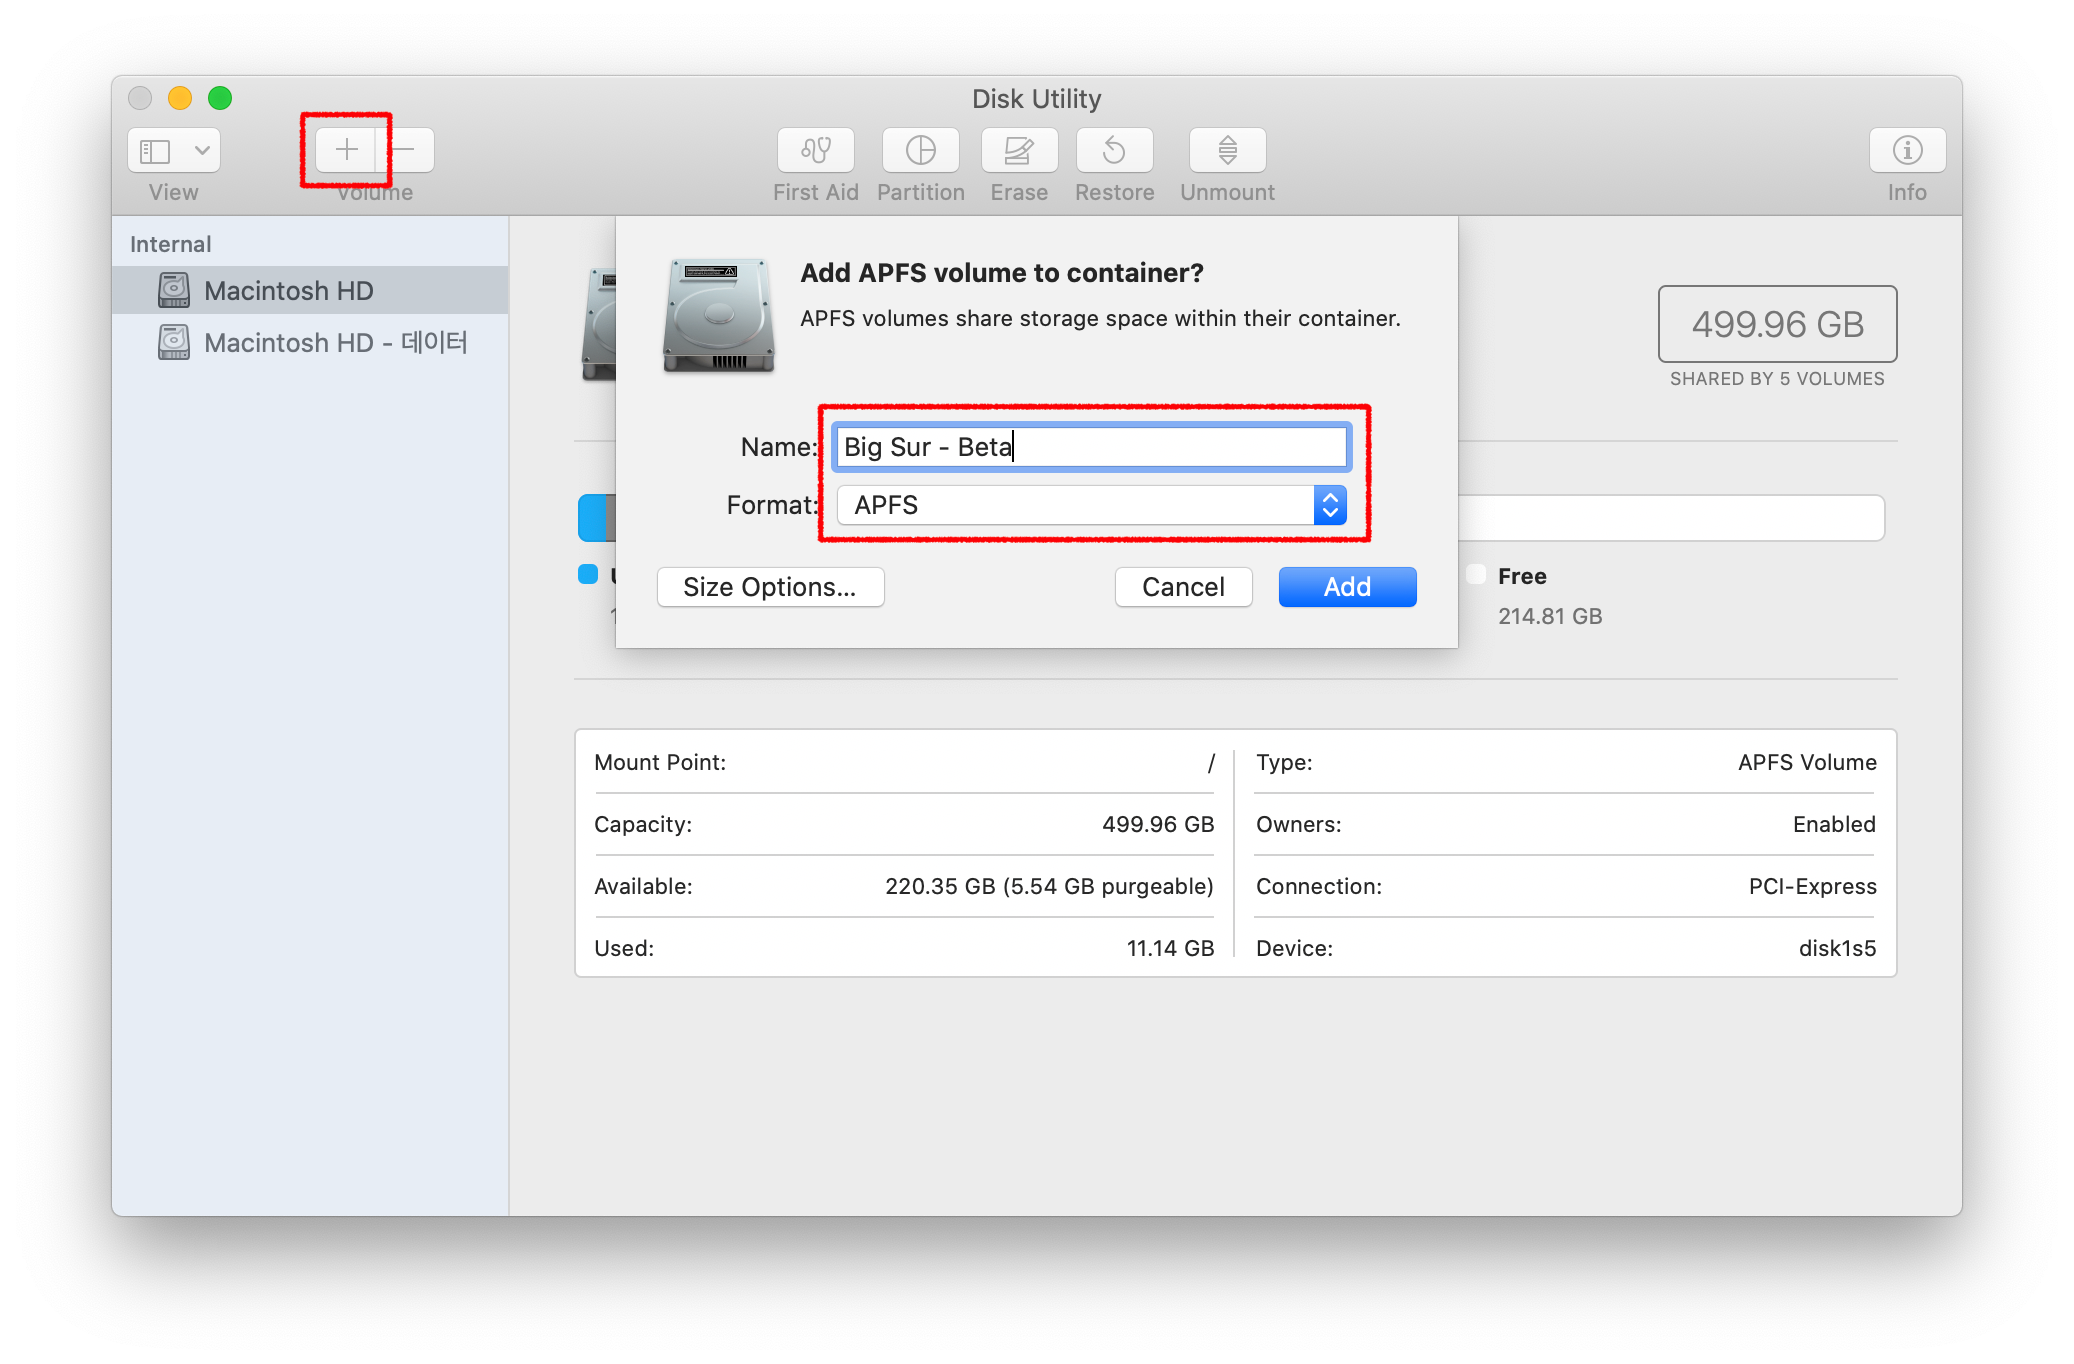2074x1364 pixels.
Task: Confirm with the Add button
Action: pos(1346,587)
